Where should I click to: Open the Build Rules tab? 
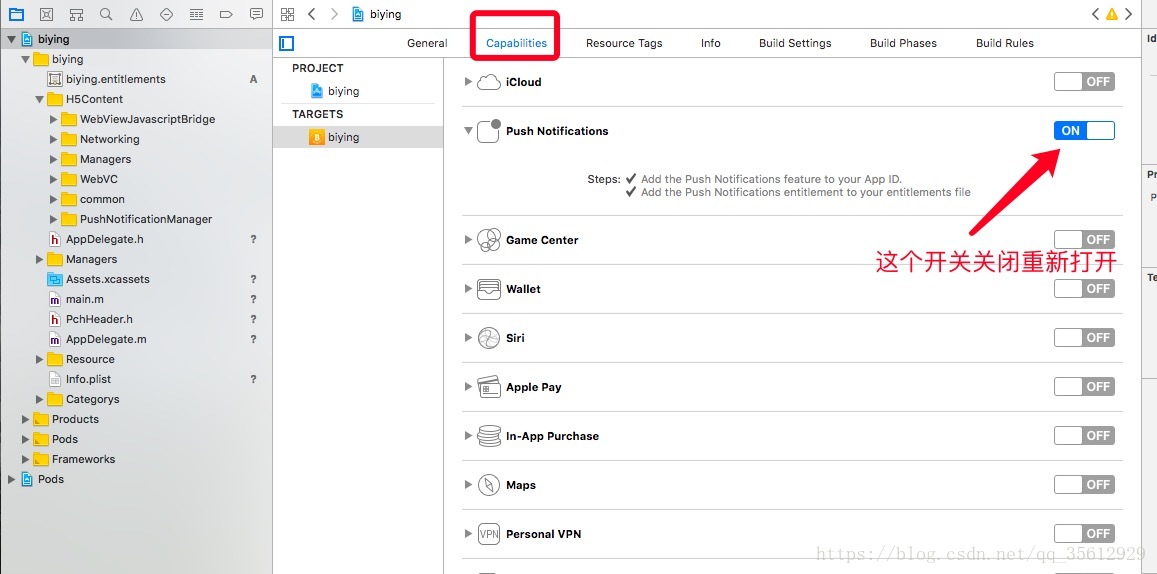pos(1005,43)
